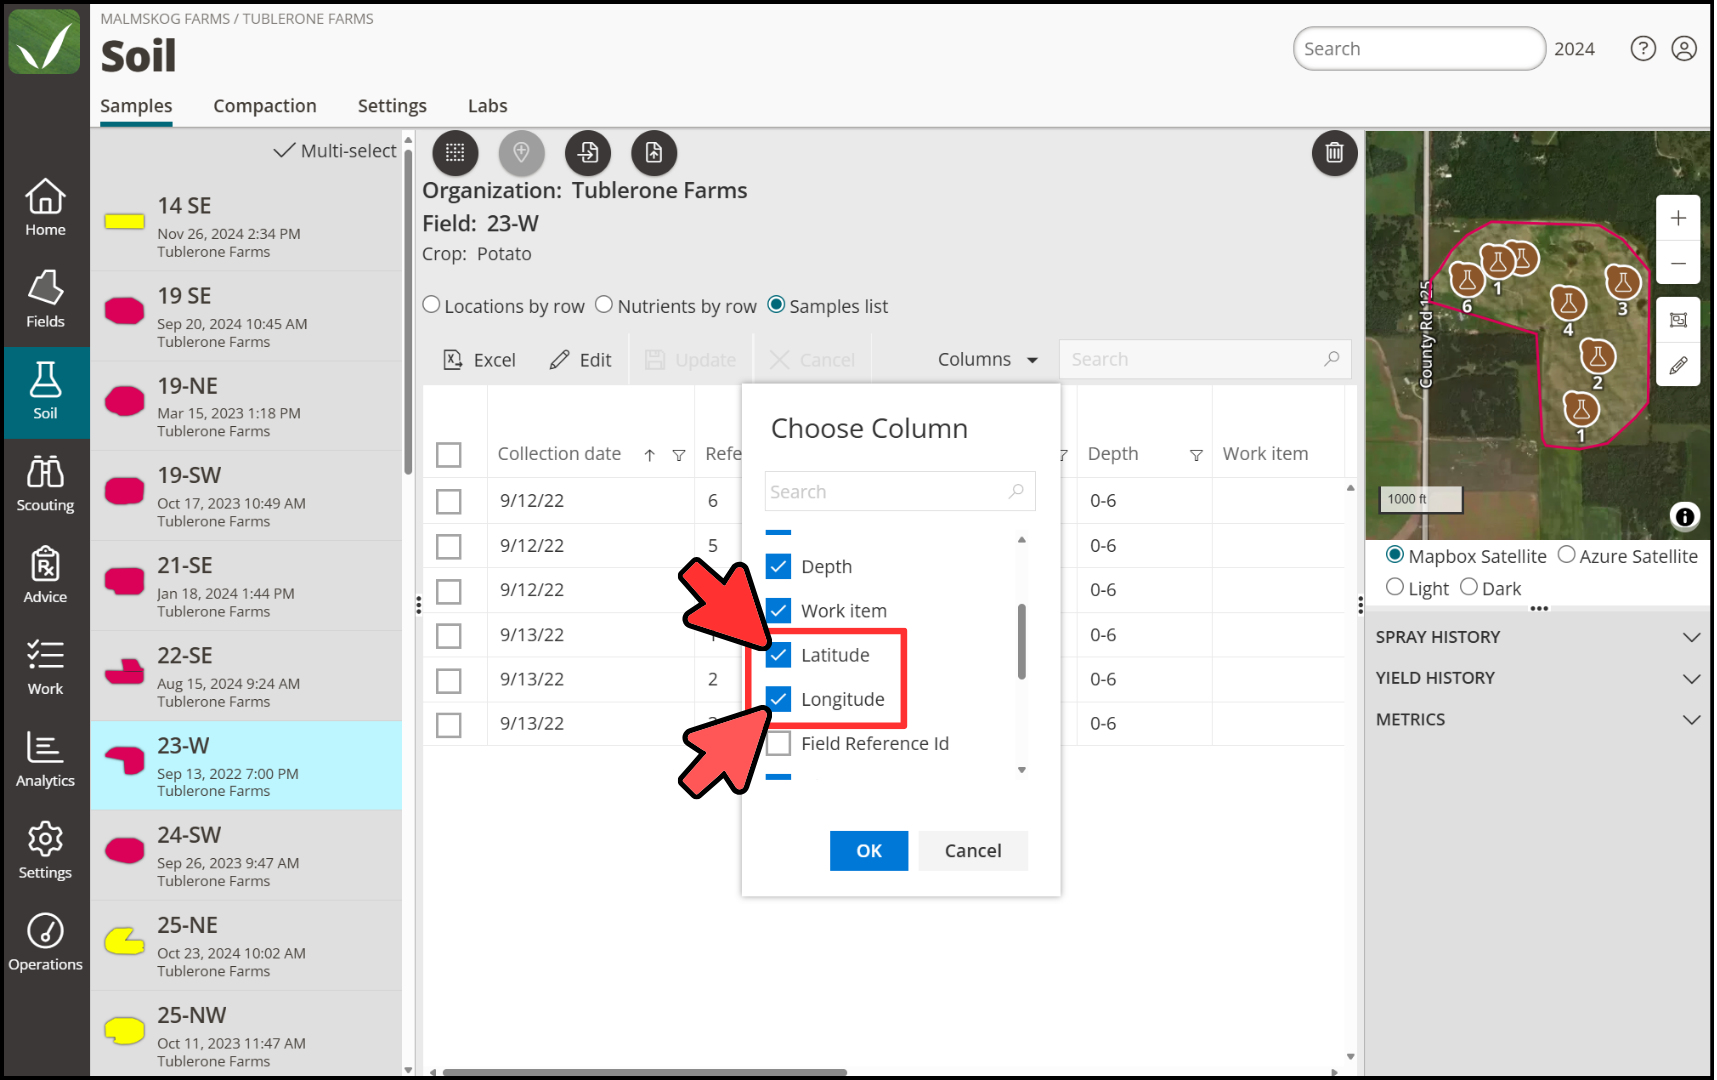Click the Choose Column list scrollbar
This screenshot has width=1717, height=1080.
[x=1021, y=642]
